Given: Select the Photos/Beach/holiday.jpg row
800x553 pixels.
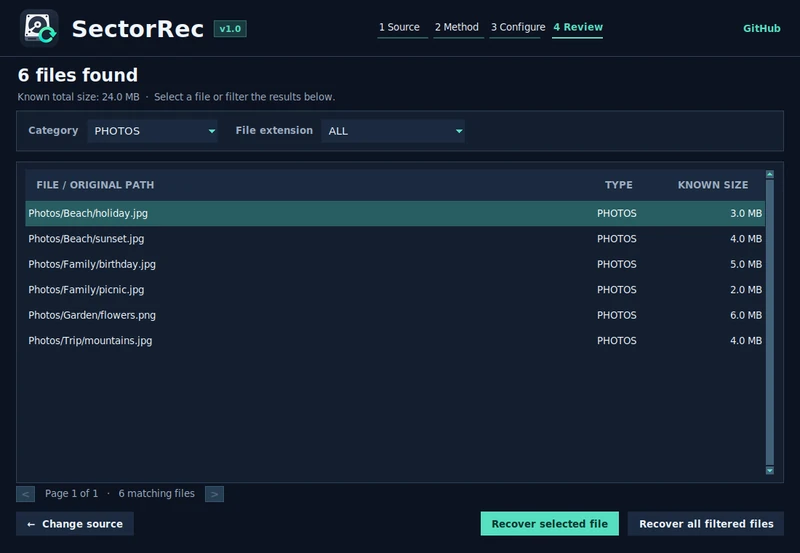Looking at the screenshot, I should [395, 213].
